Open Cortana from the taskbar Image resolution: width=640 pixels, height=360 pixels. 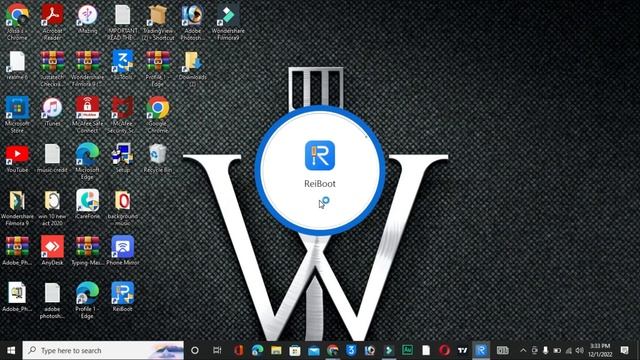195,350
